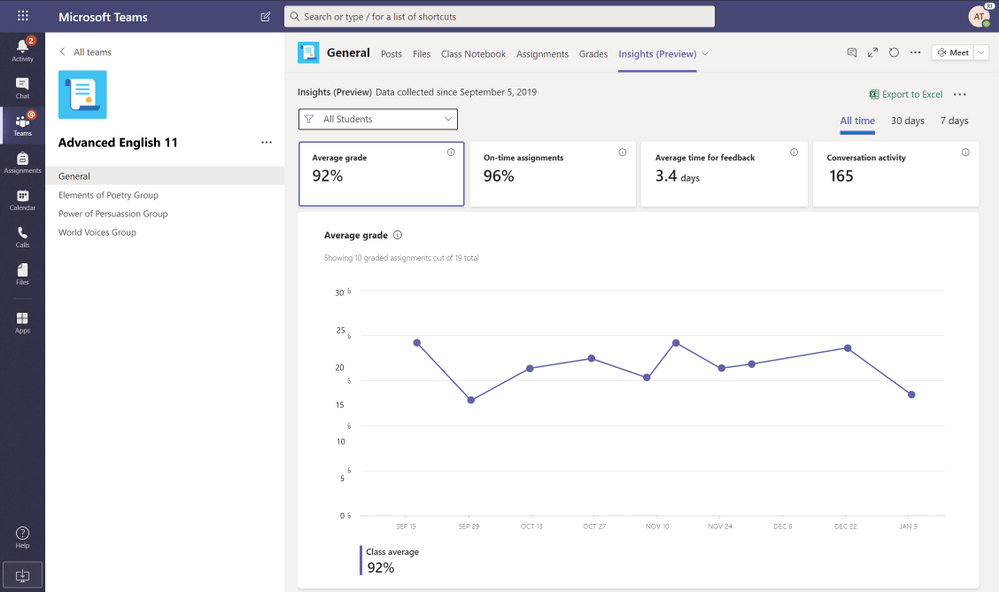Expand the tab to full screen
Image resolution: width=999 pixels, height=592 pixels.
coord(873,53)
